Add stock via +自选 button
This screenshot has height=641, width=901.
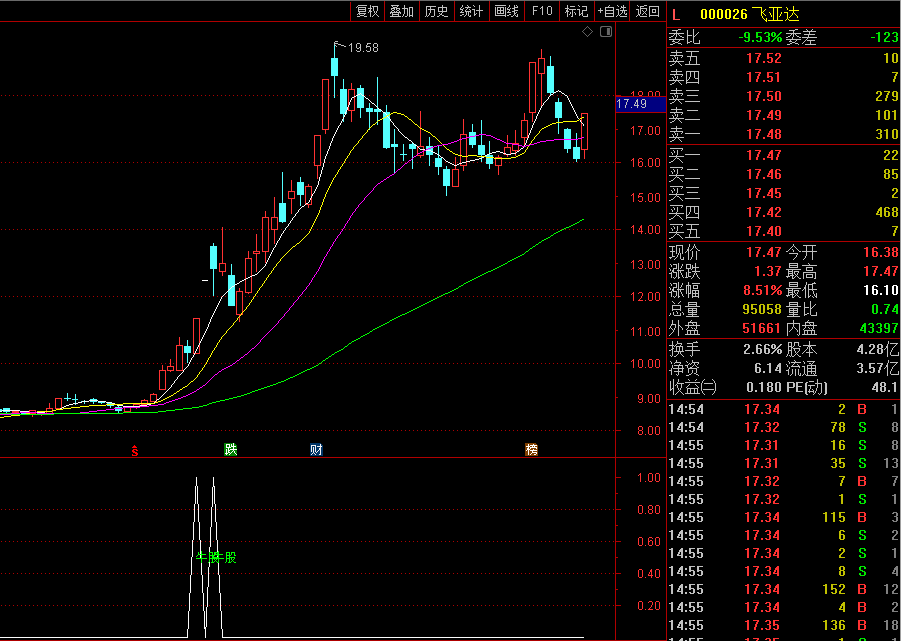tap(613, 11)
